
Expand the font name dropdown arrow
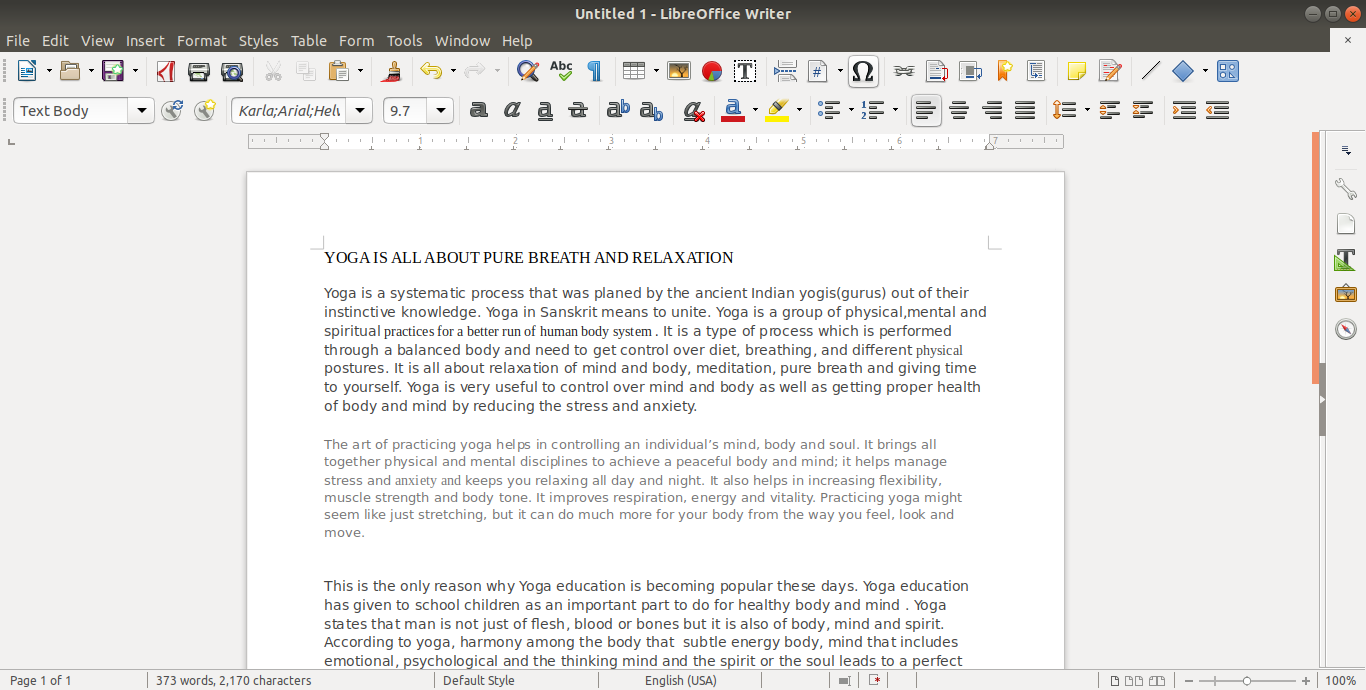coord(360,111)
